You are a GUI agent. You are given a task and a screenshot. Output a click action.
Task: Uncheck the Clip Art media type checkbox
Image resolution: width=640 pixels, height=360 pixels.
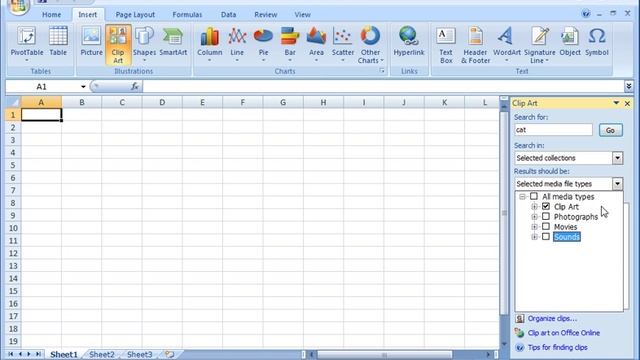(546, 207)
